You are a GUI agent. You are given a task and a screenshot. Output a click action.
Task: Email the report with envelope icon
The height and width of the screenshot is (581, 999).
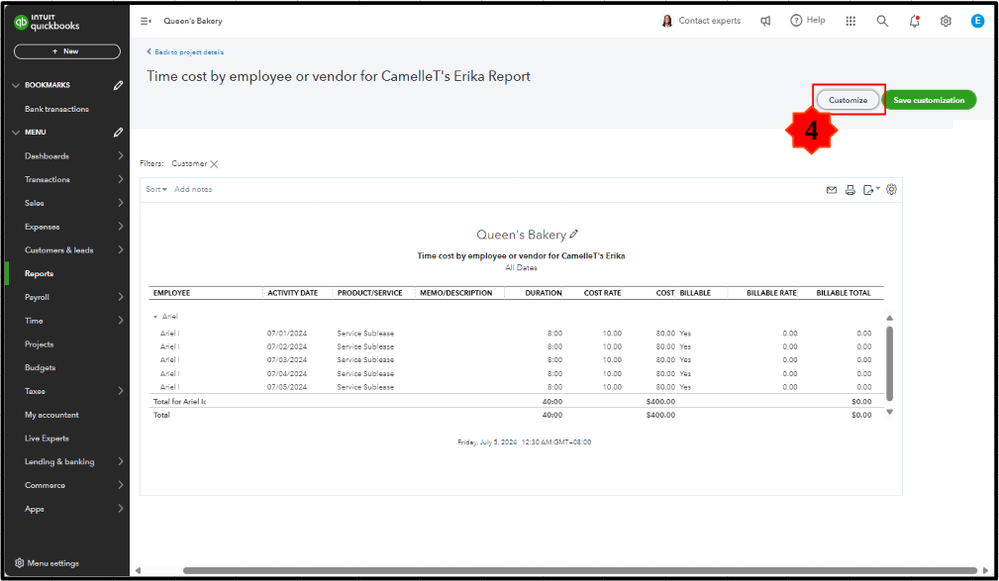[831, 190]
